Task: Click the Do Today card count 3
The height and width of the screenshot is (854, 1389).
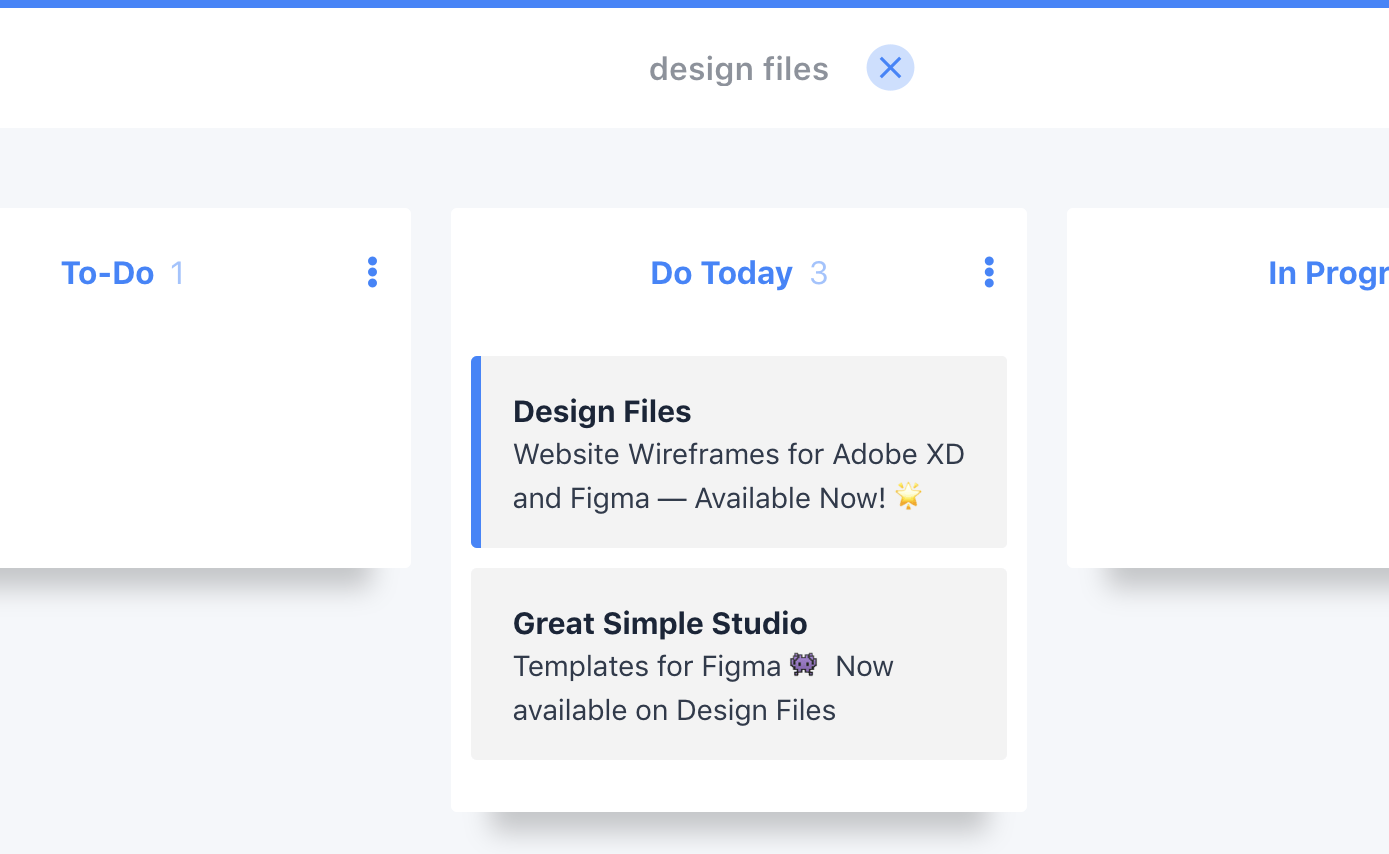Action: pos(818,273)
